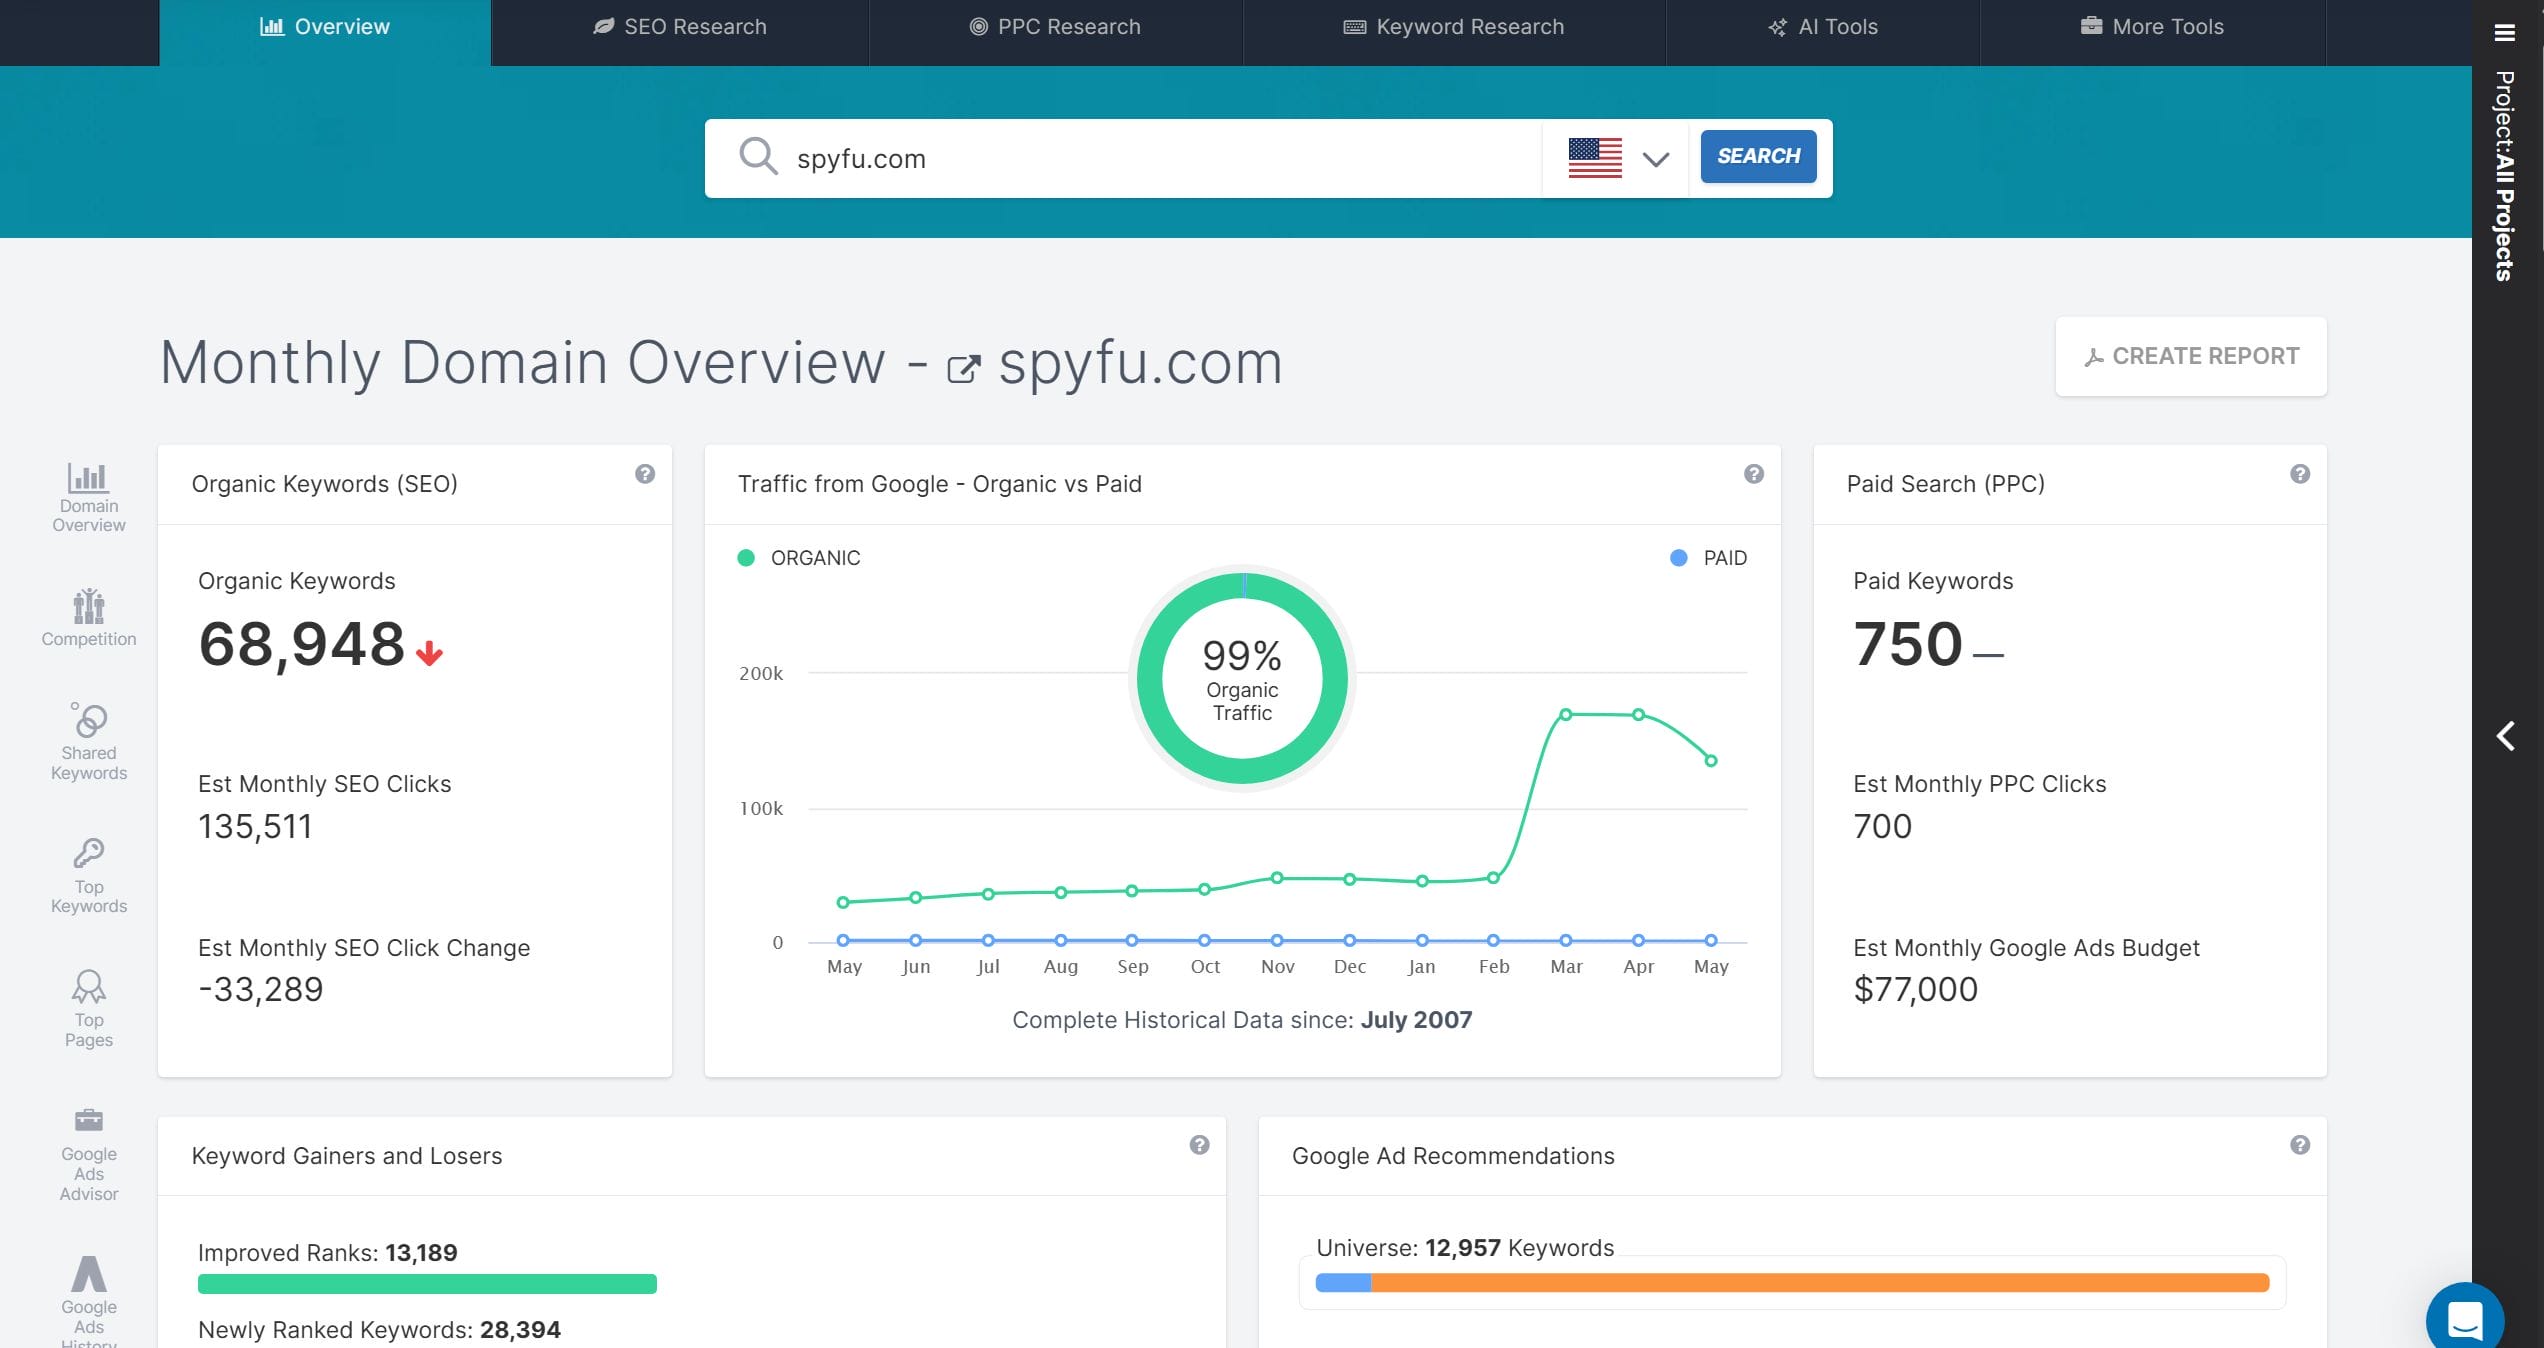Open the live chat bubble
The height and width of the screenshot is (1348, 2544).
pyautogui.click(x=2465, y=1320)
